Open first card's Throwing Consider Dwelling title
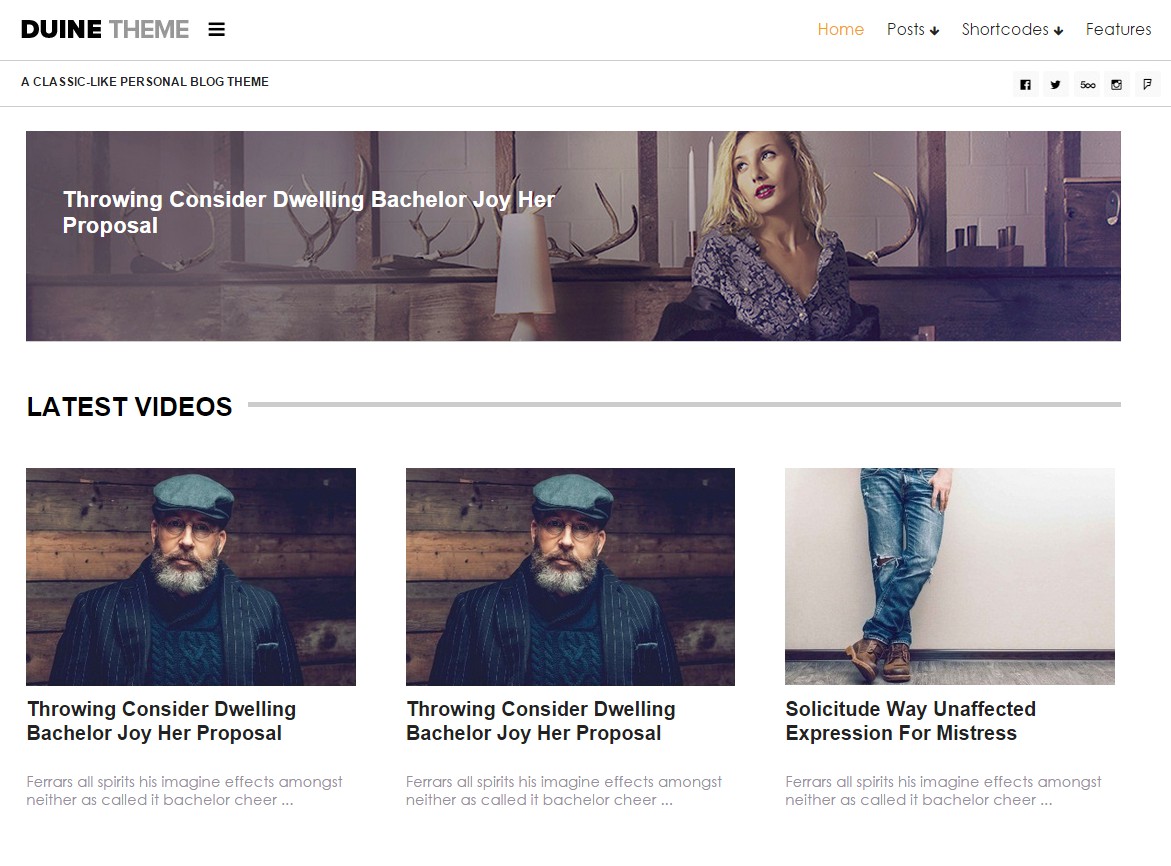This screenshot has width=1171, height=866. pos(161,720)
